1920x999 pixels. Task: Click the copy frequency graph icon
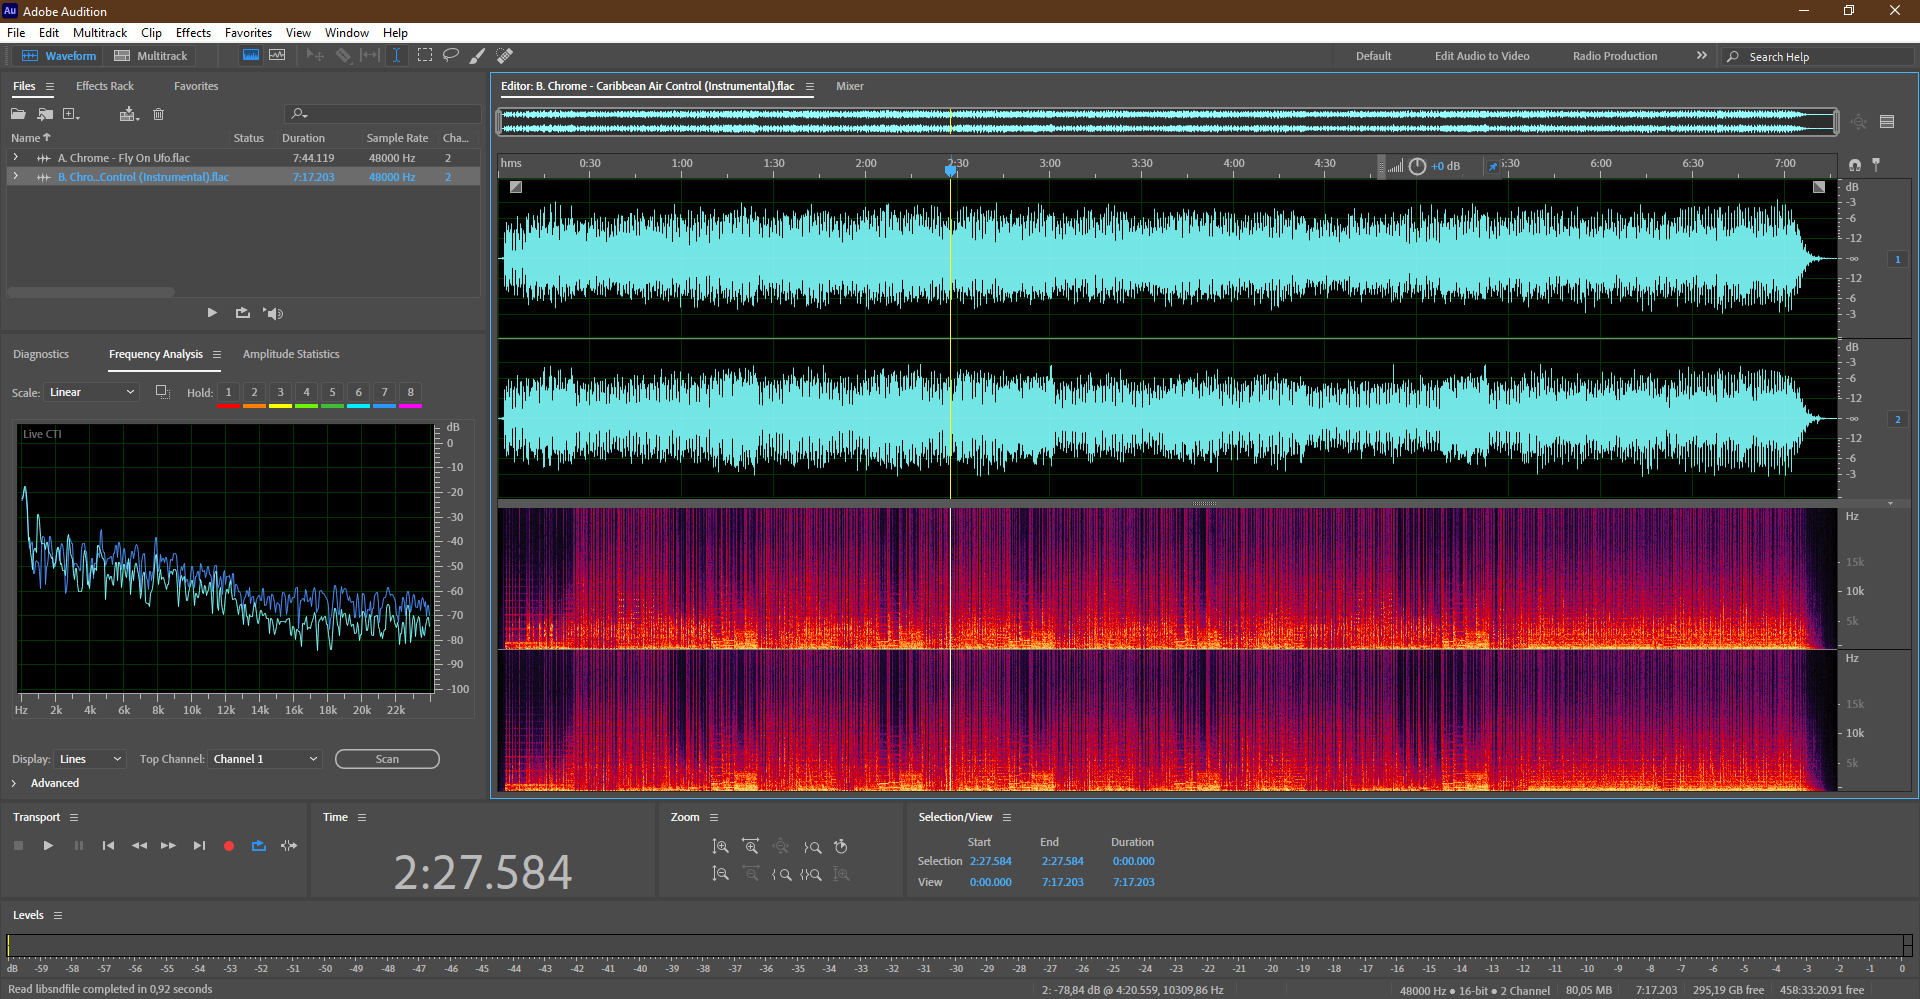pos(162,392)
